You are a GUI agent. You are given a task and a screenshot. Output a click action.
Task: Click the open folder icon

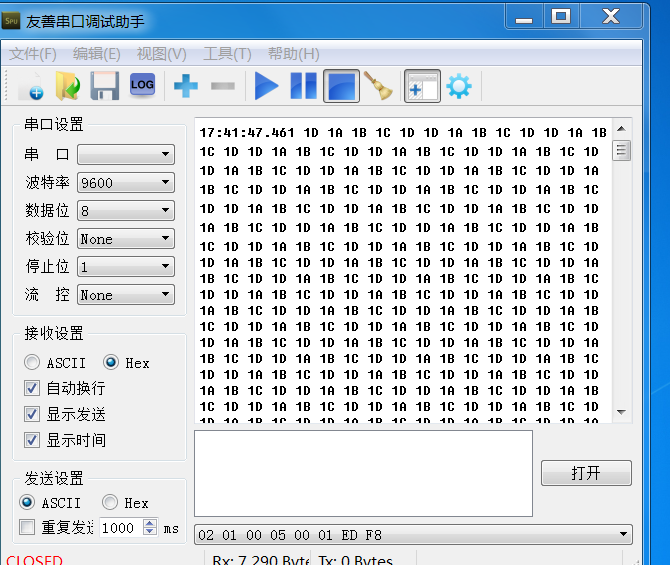click(x=67, y=87)
